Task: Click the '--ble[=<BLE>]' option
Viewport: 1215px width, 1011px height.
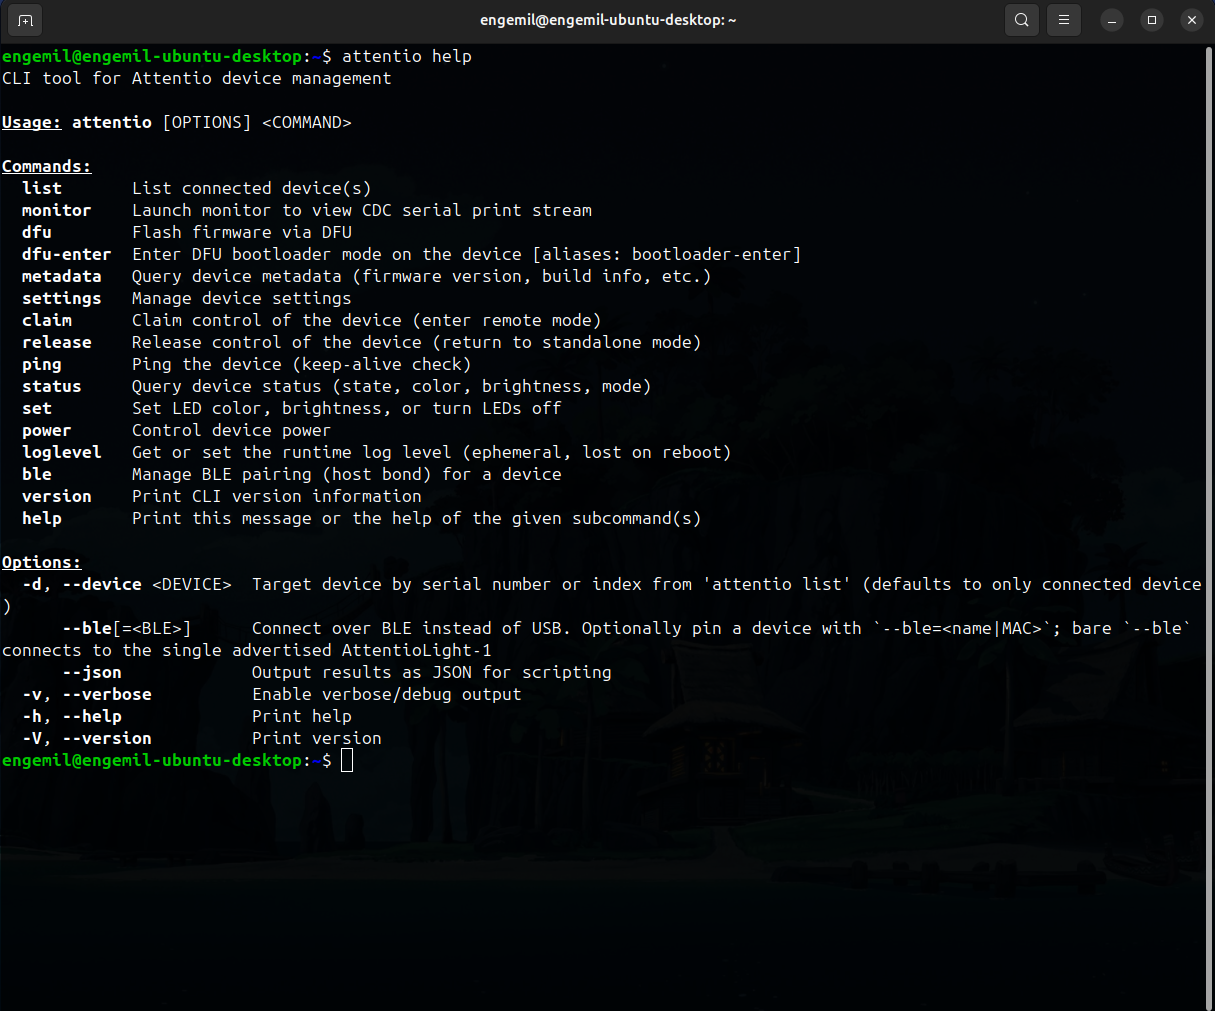Action: pos(127,629)
